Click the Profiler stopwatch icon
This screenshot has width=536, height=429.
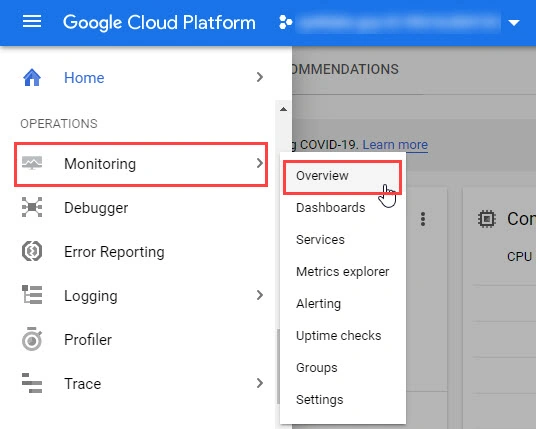tap(32, 339)
